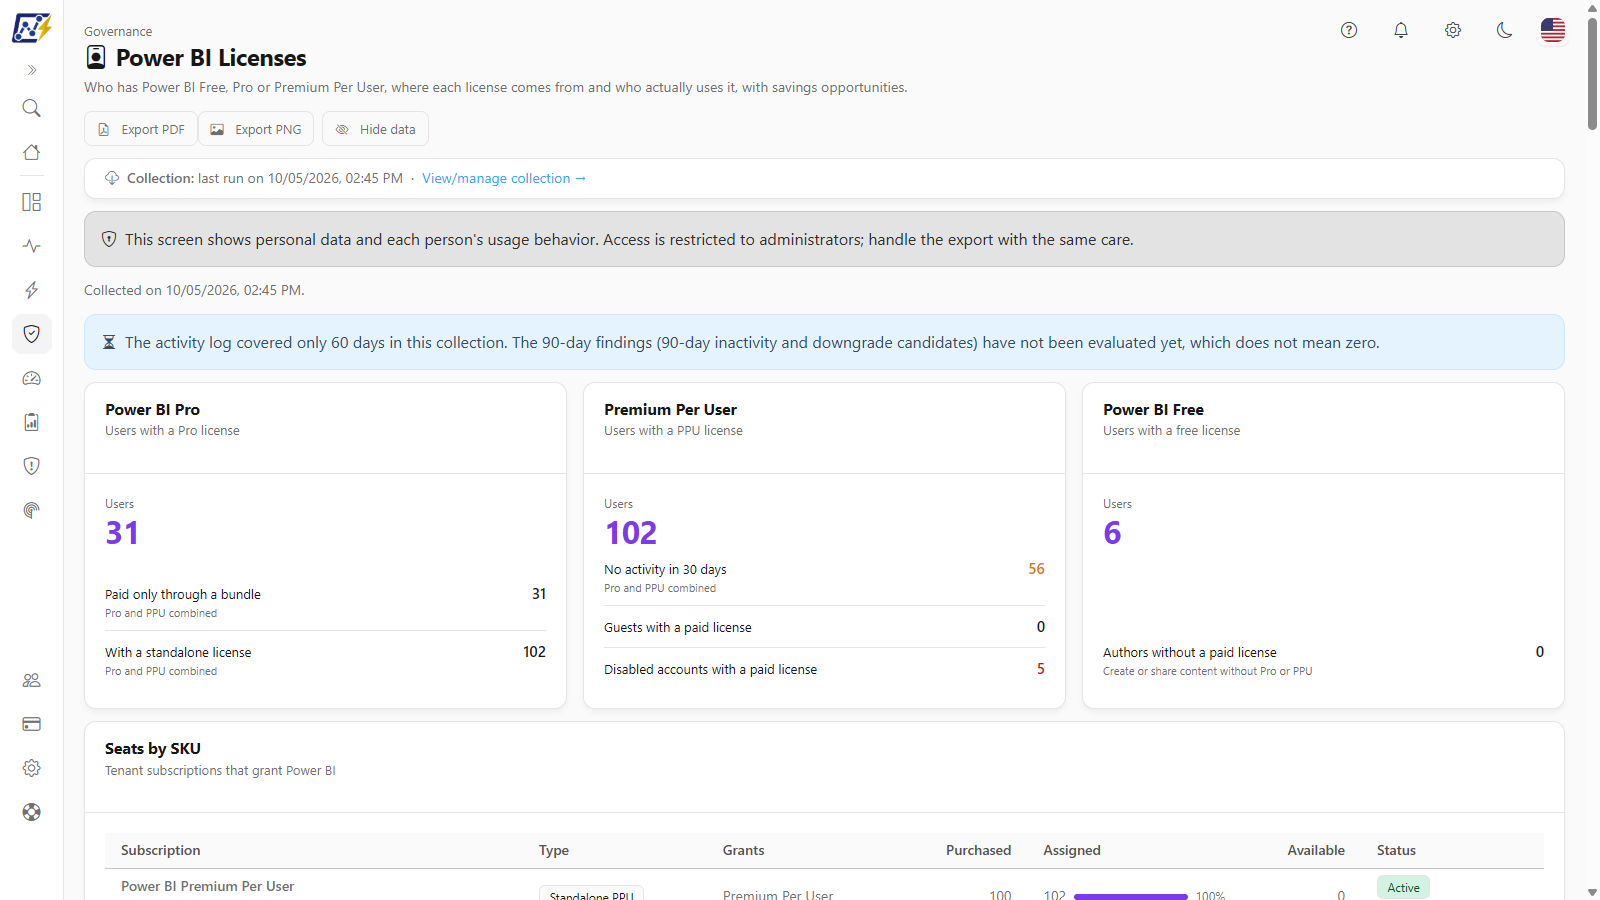Open the gauge speedometer icon in sidebar

(x=32, y=378)
